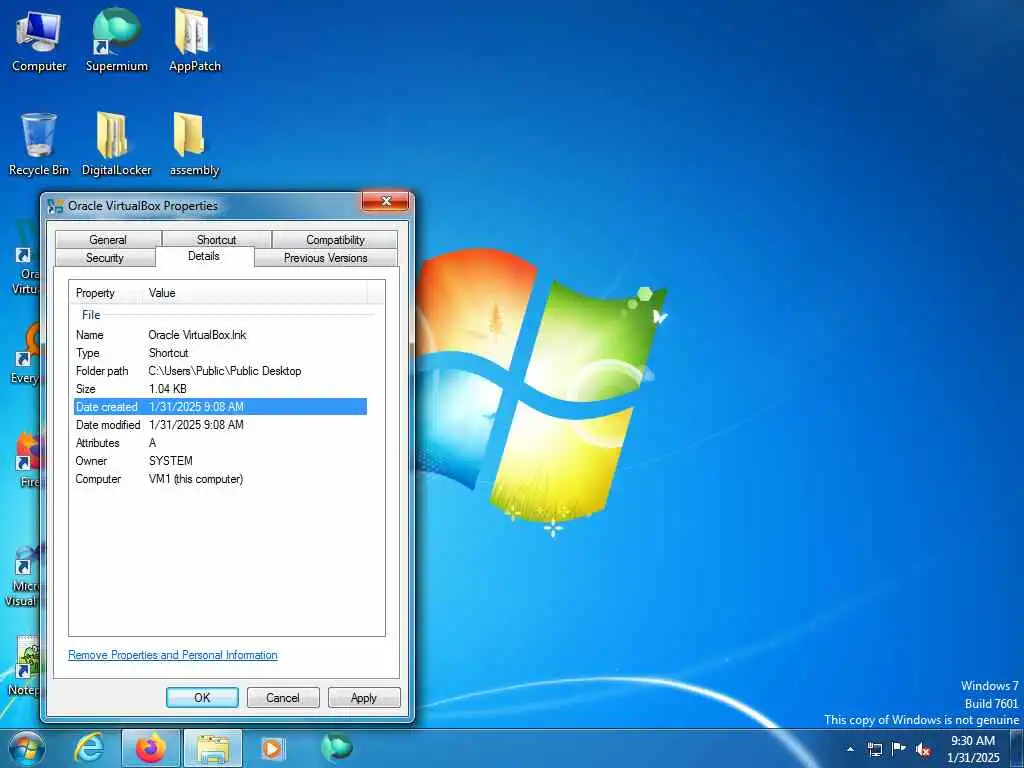Show hidden system tray icons
The height and width of the screenshot is (768, 1024).
850,749
